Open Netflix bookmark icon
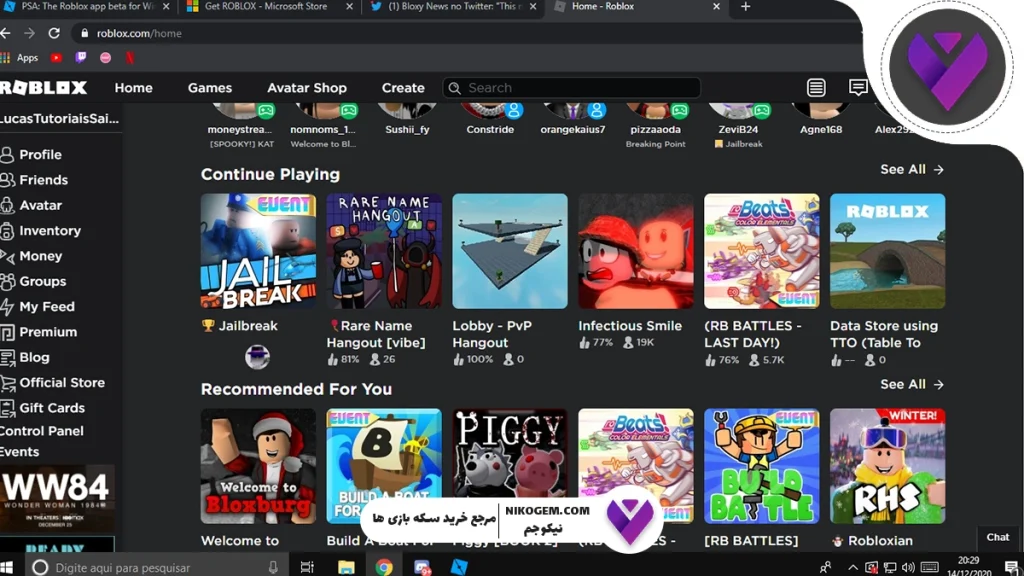Image resolution: width=1024 pixels, height=576 pixels. [130, 57]
